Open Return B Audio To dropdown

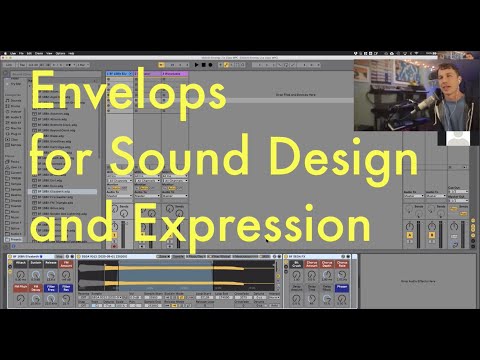436,196
